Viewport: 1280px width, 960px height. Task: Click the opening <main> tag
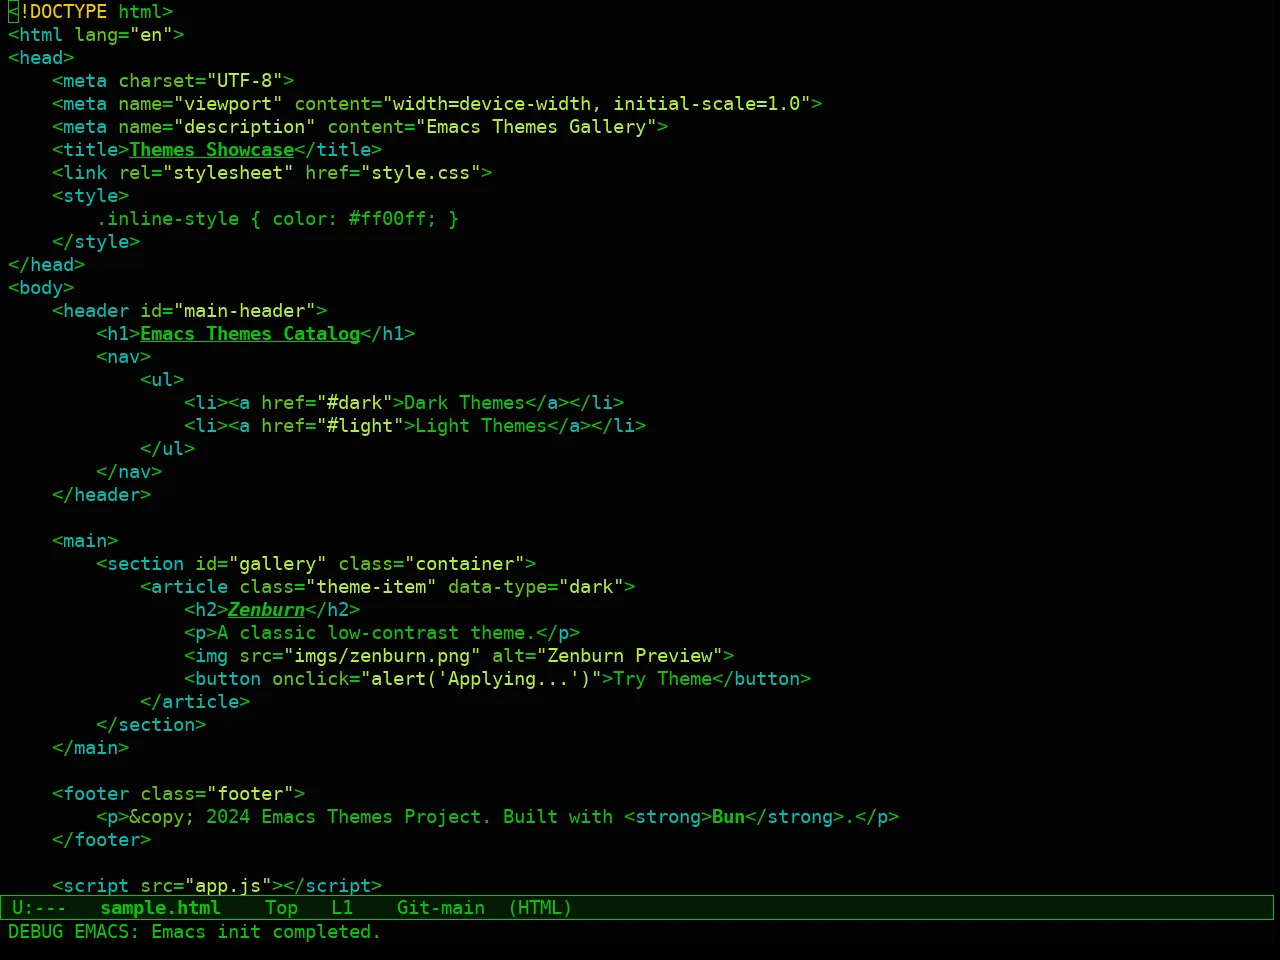85,541
